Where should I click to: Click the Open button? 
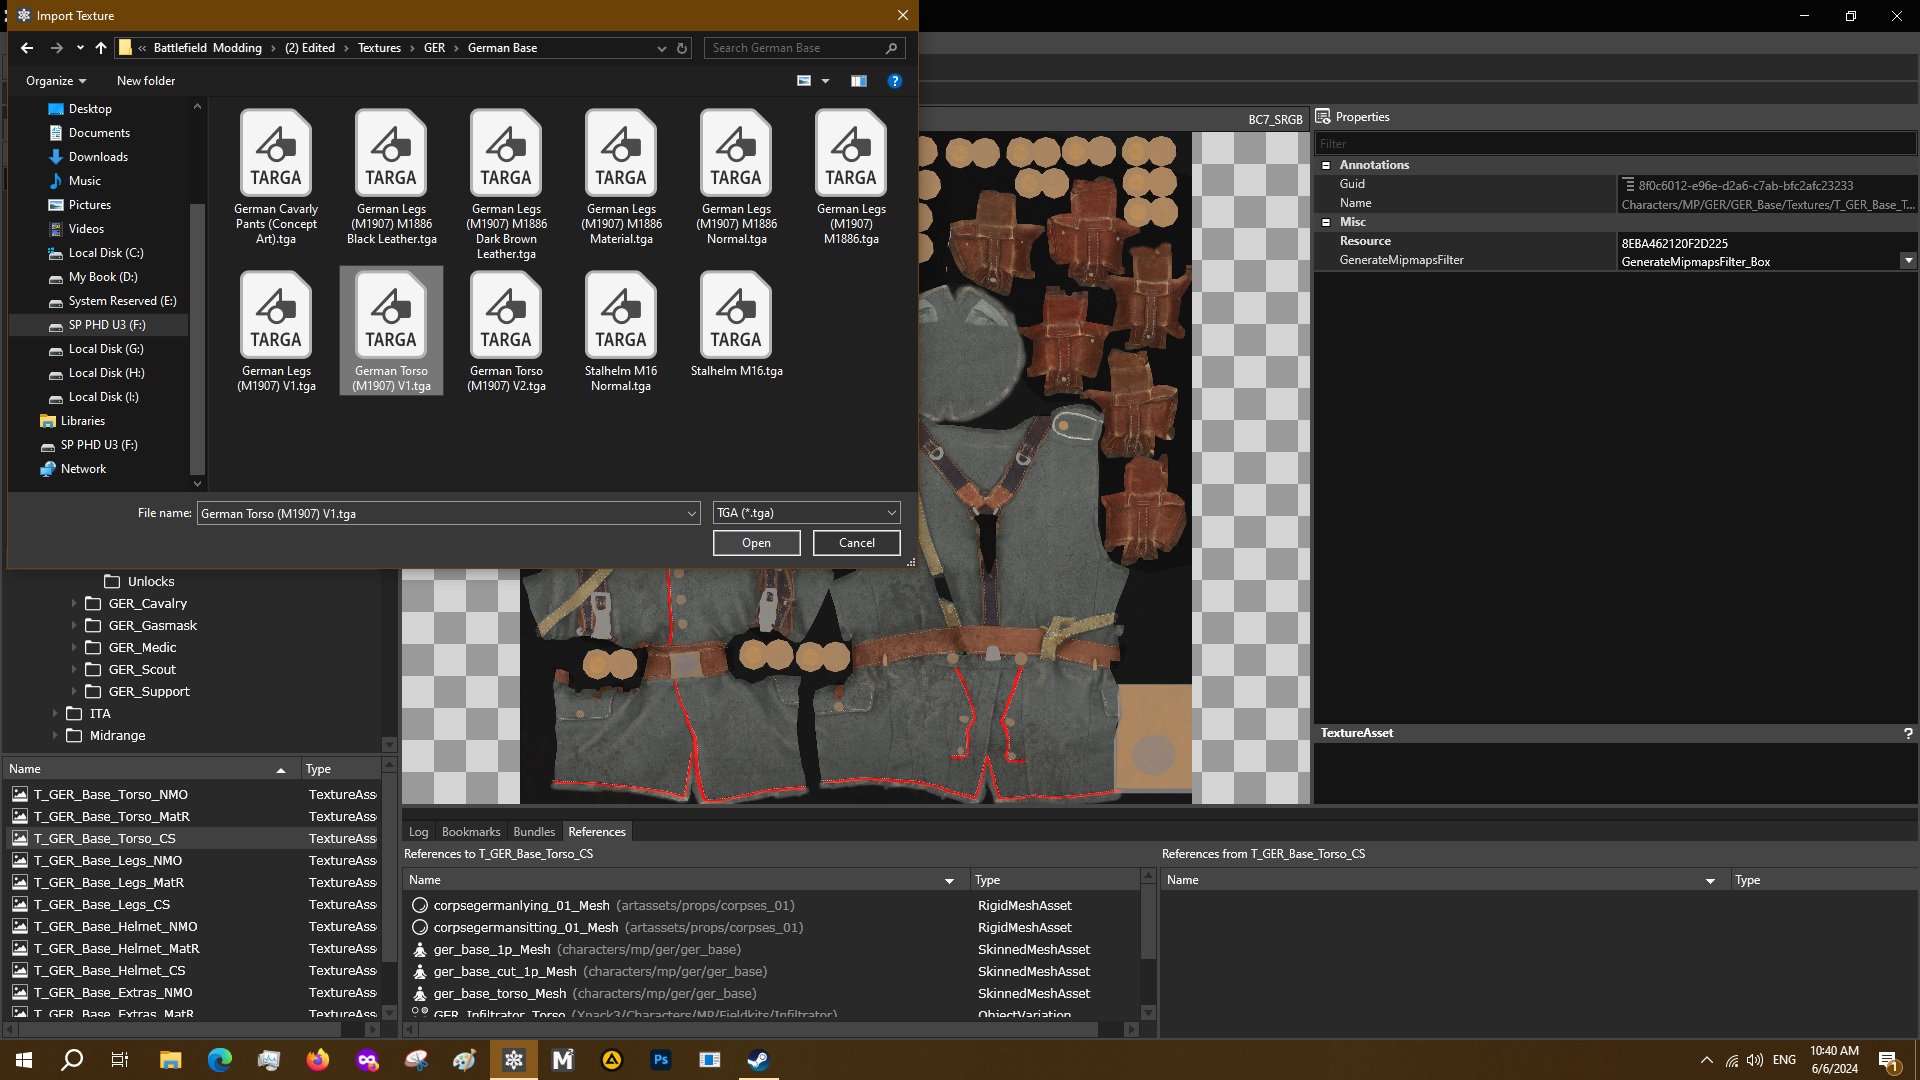[x=756, y=543]
